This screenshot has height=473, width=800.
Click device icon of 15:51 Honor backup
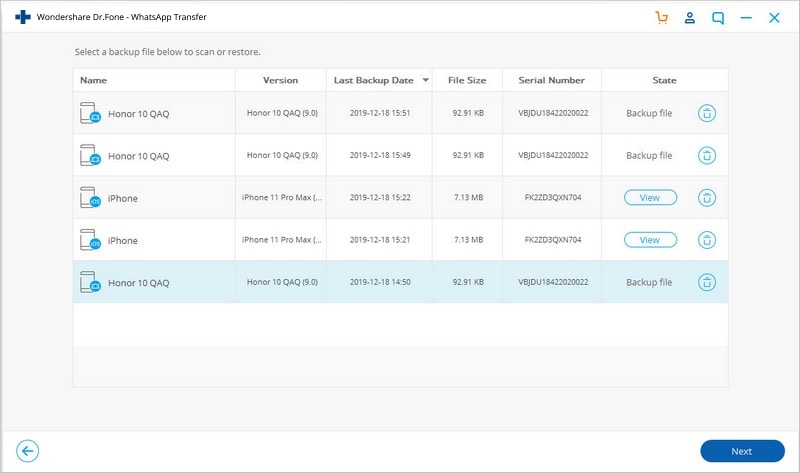point(90,113)
